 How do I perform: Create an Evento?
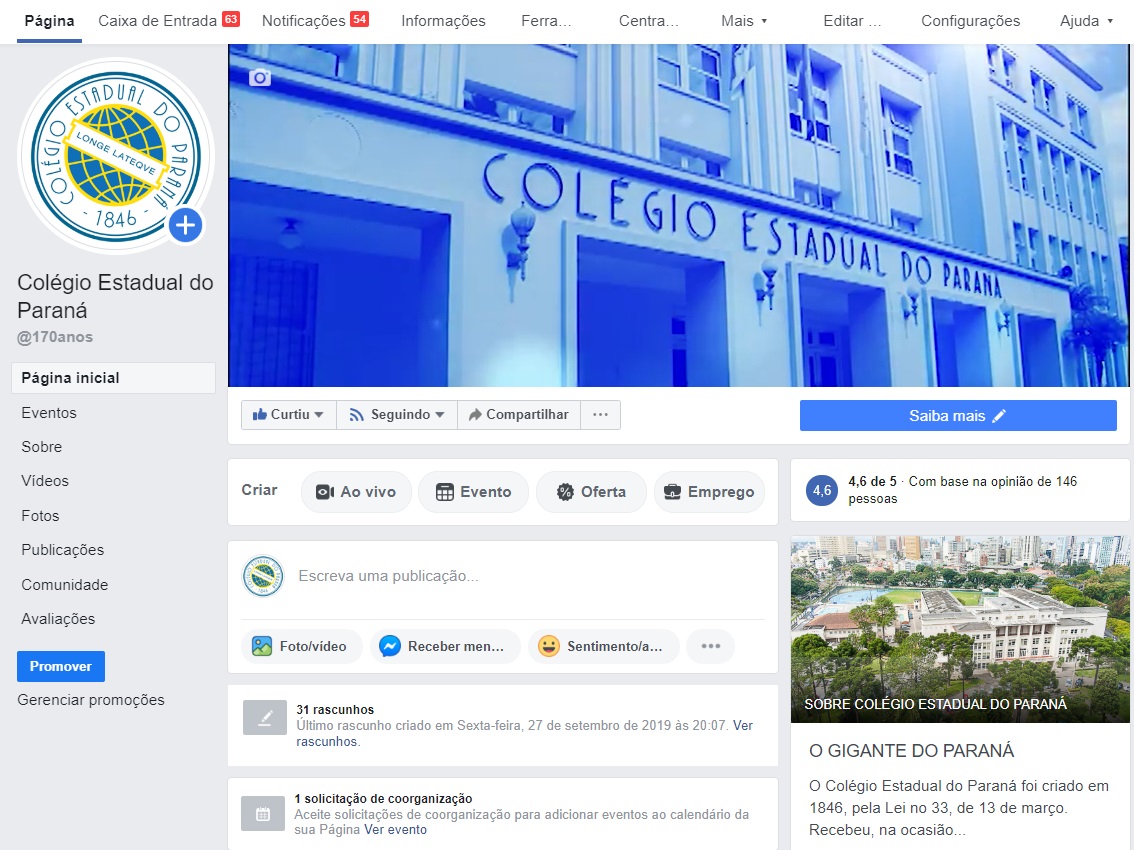click(x=473, y=492)
